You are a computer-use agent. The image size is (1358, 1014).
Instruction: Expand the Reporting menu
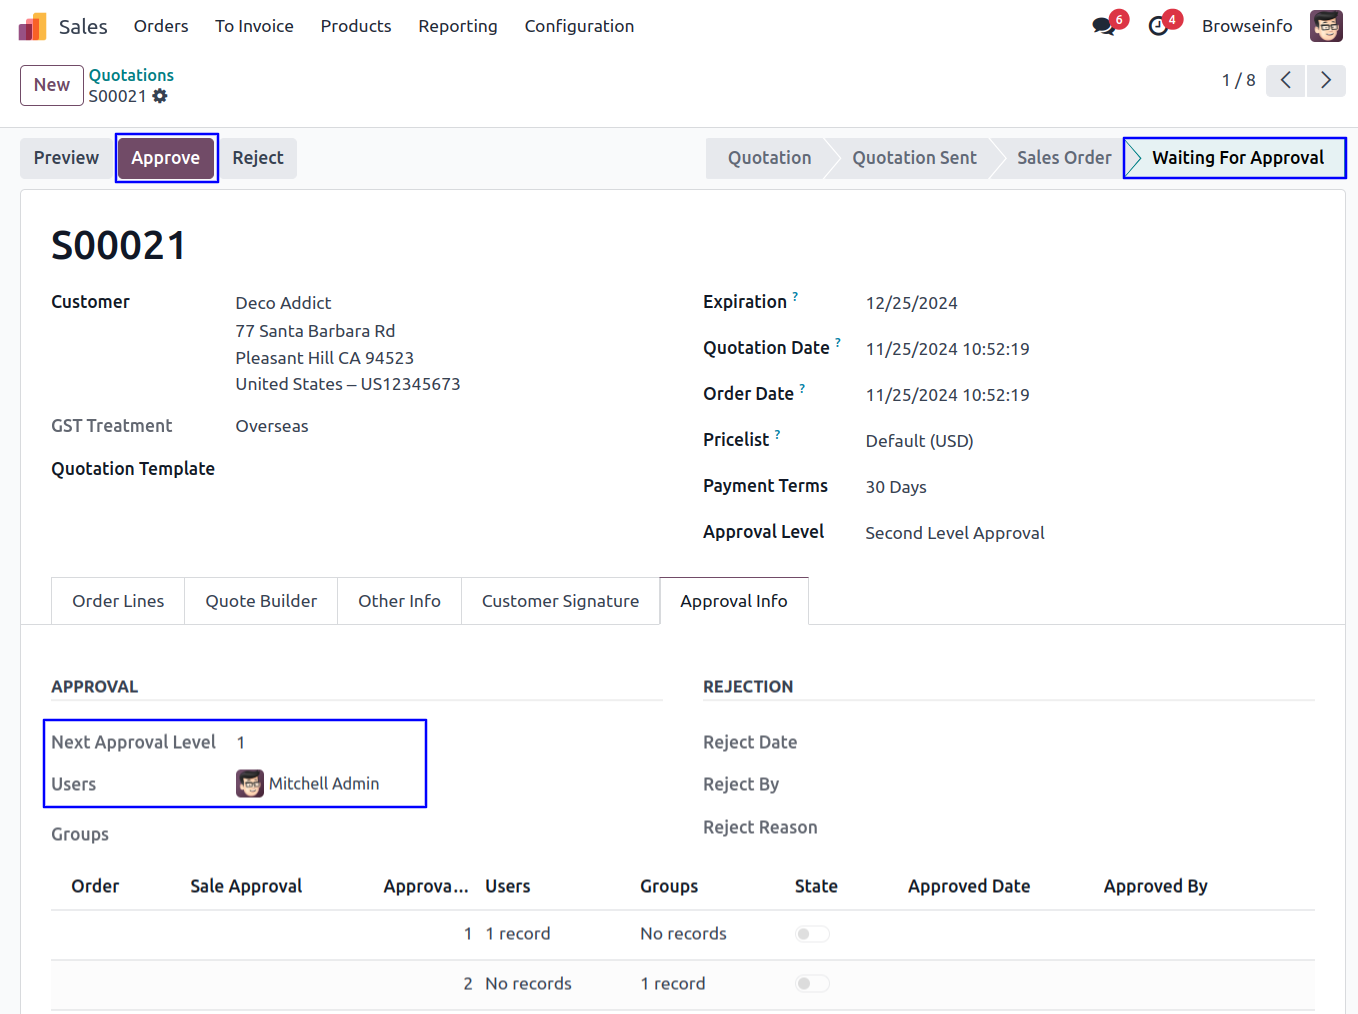click(457, 26)
